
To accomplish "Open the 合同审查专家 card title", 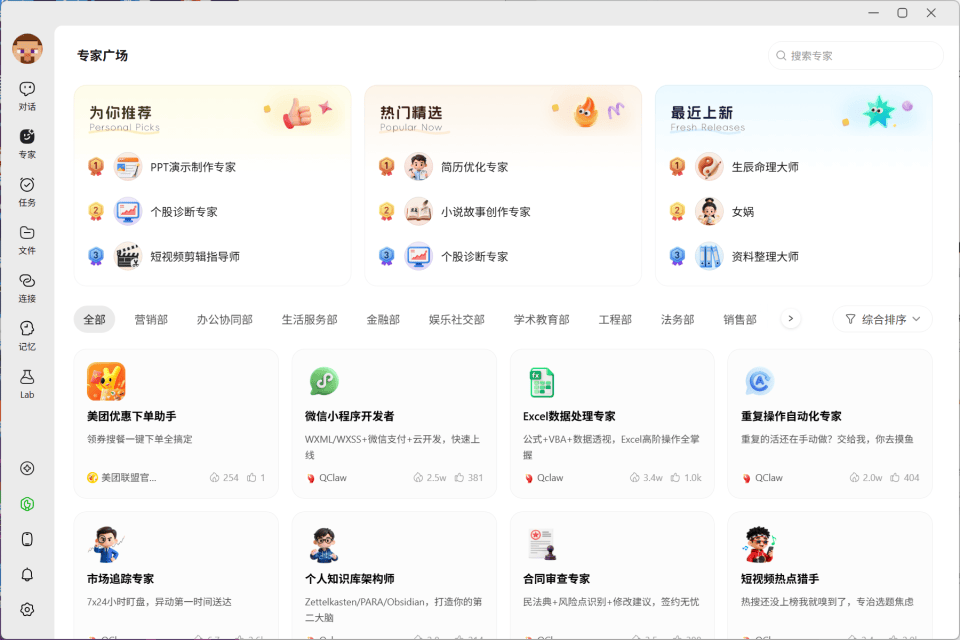I will [557, 579].
